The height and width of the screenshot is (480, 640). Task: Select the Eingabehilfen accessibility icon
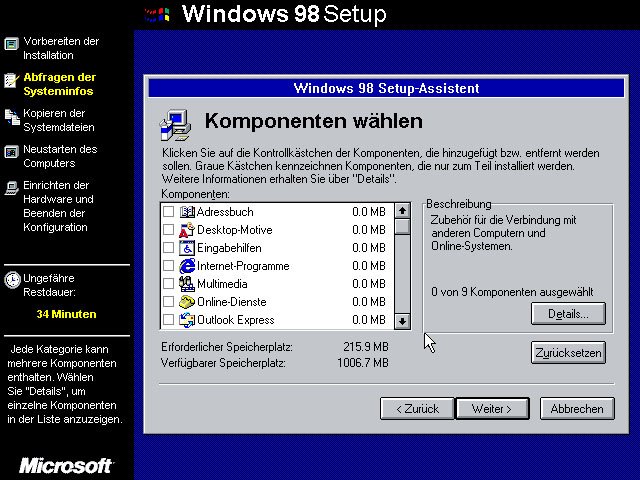pos(187,248)
